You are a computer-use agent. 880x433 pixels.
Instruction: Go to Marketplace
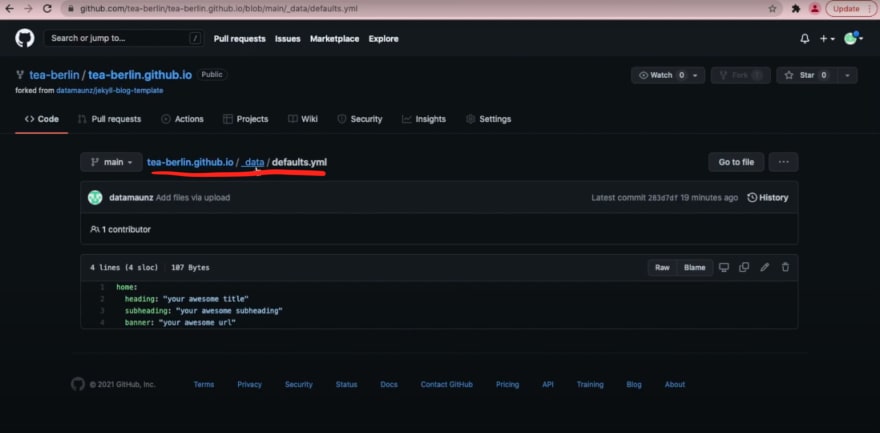334,39
